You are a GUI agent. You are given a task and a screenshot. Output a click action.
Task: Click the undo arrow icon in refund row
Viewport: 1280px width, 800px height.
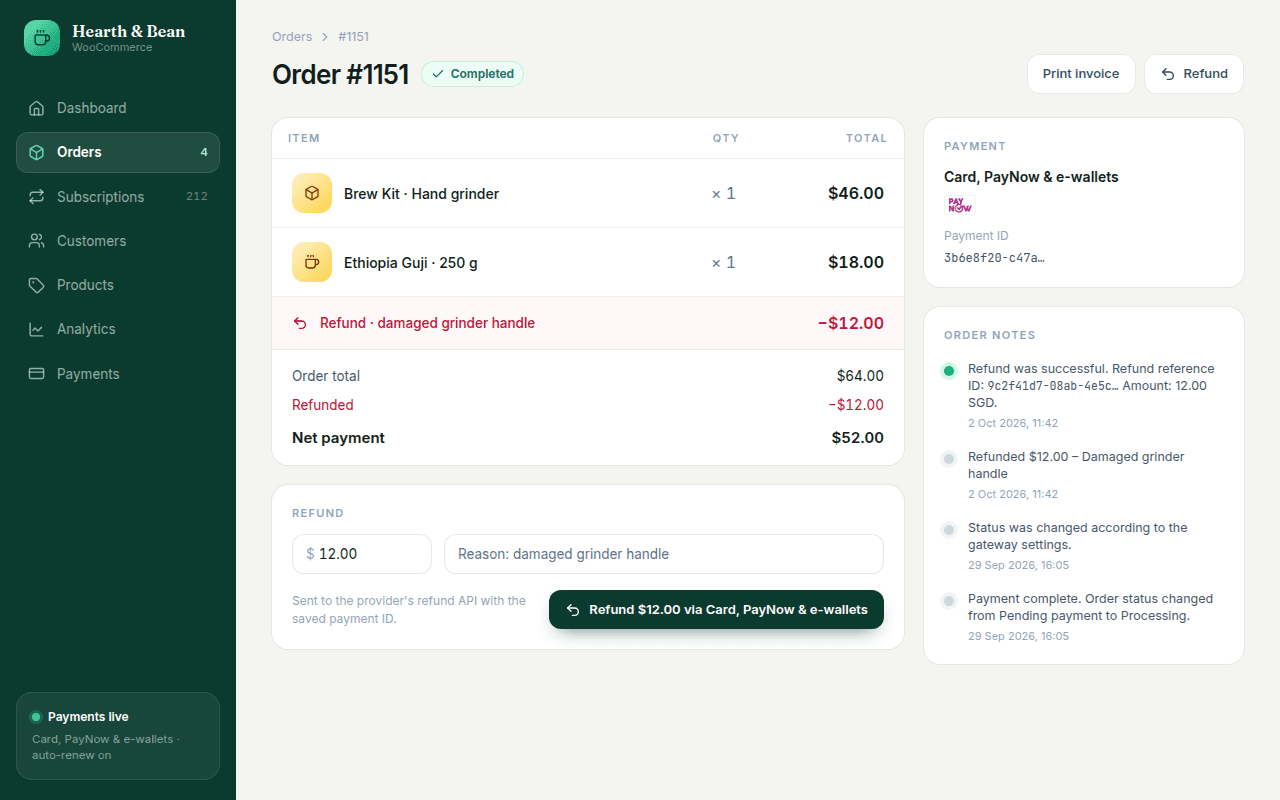tap(300, 323)
